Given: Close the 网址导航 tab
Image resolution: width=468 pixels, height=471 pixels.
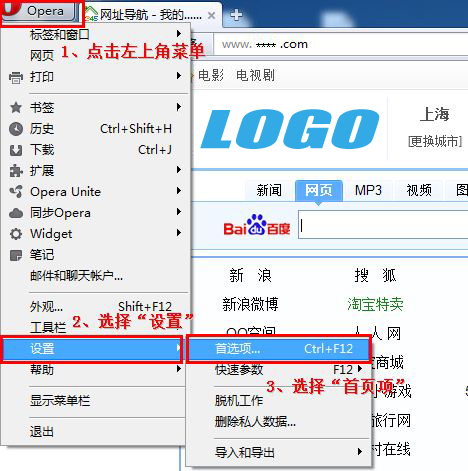Looking at the screenshot, I should pos(211,15).
